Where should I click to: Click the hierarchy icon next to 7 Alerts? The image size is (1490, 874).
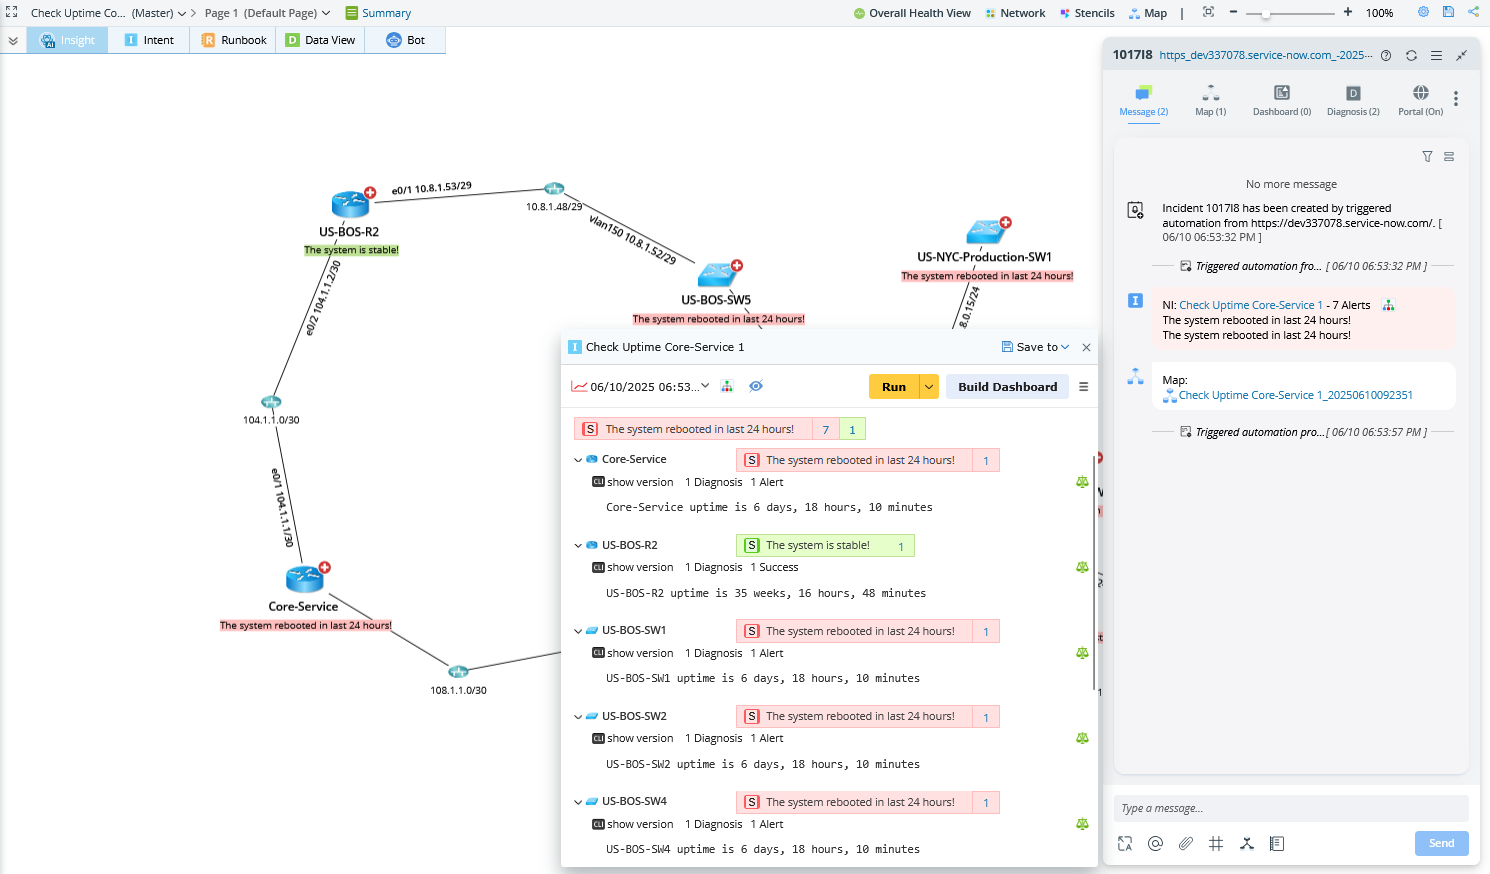pyautogui.click(x=1388, y=305)
